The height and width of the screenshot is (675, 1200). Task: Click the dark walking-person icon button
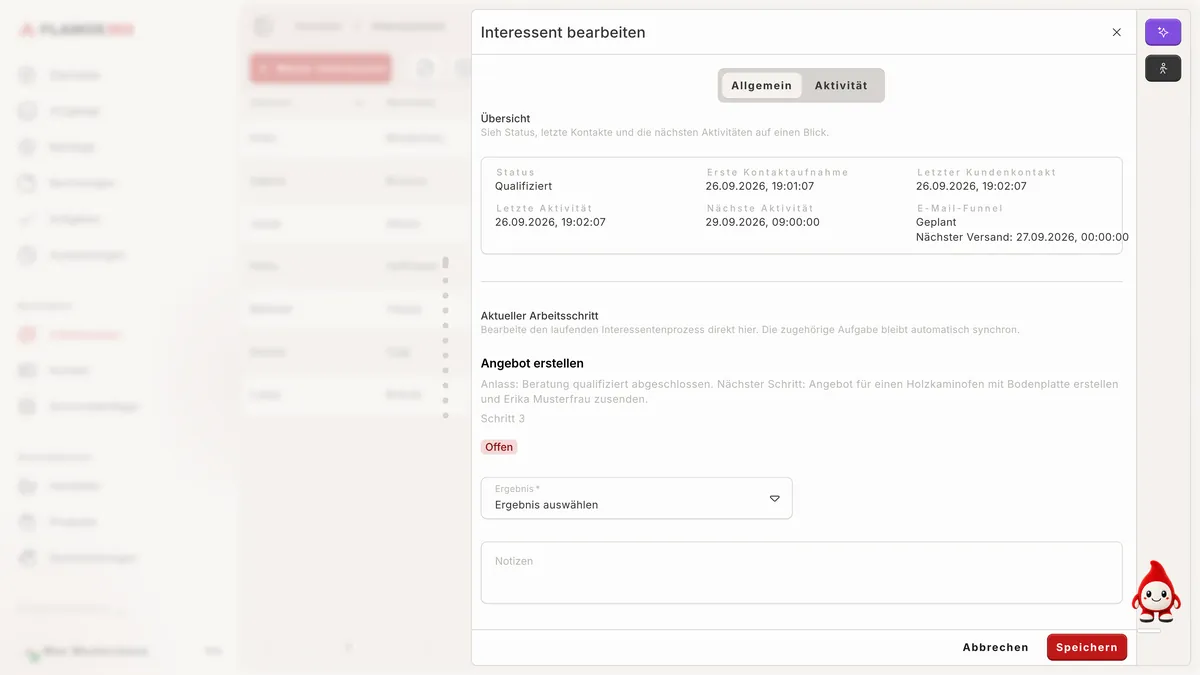(1163, 68)
